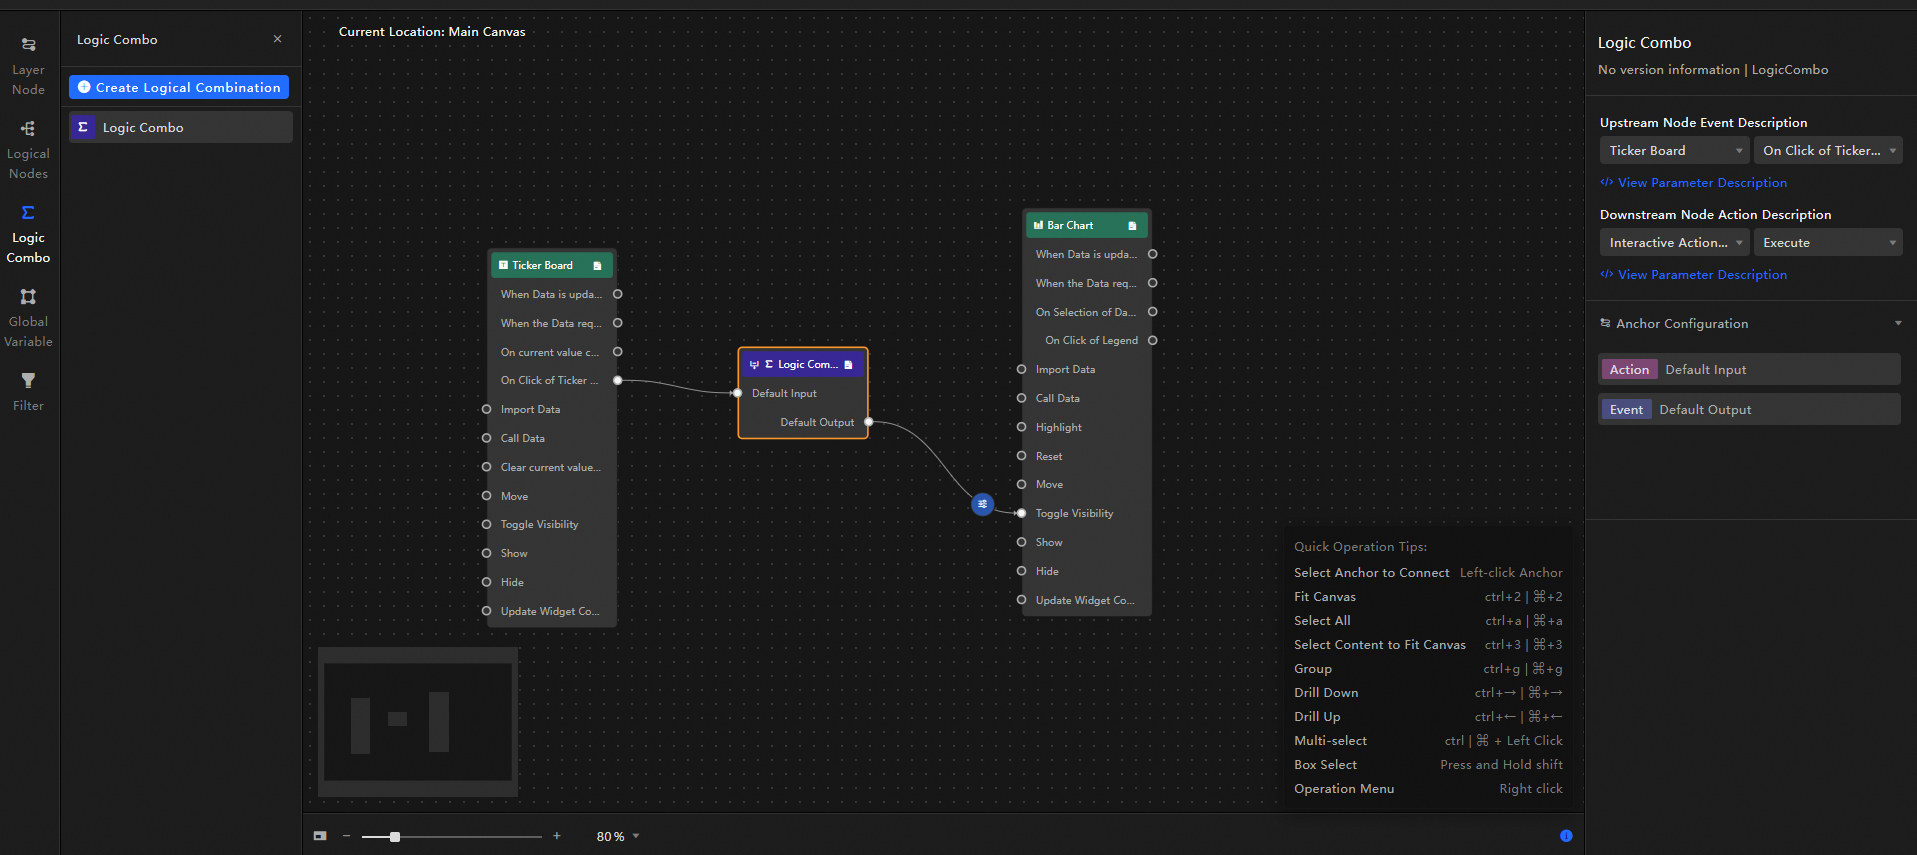Zoom out with the minus button

coord(346,836)
